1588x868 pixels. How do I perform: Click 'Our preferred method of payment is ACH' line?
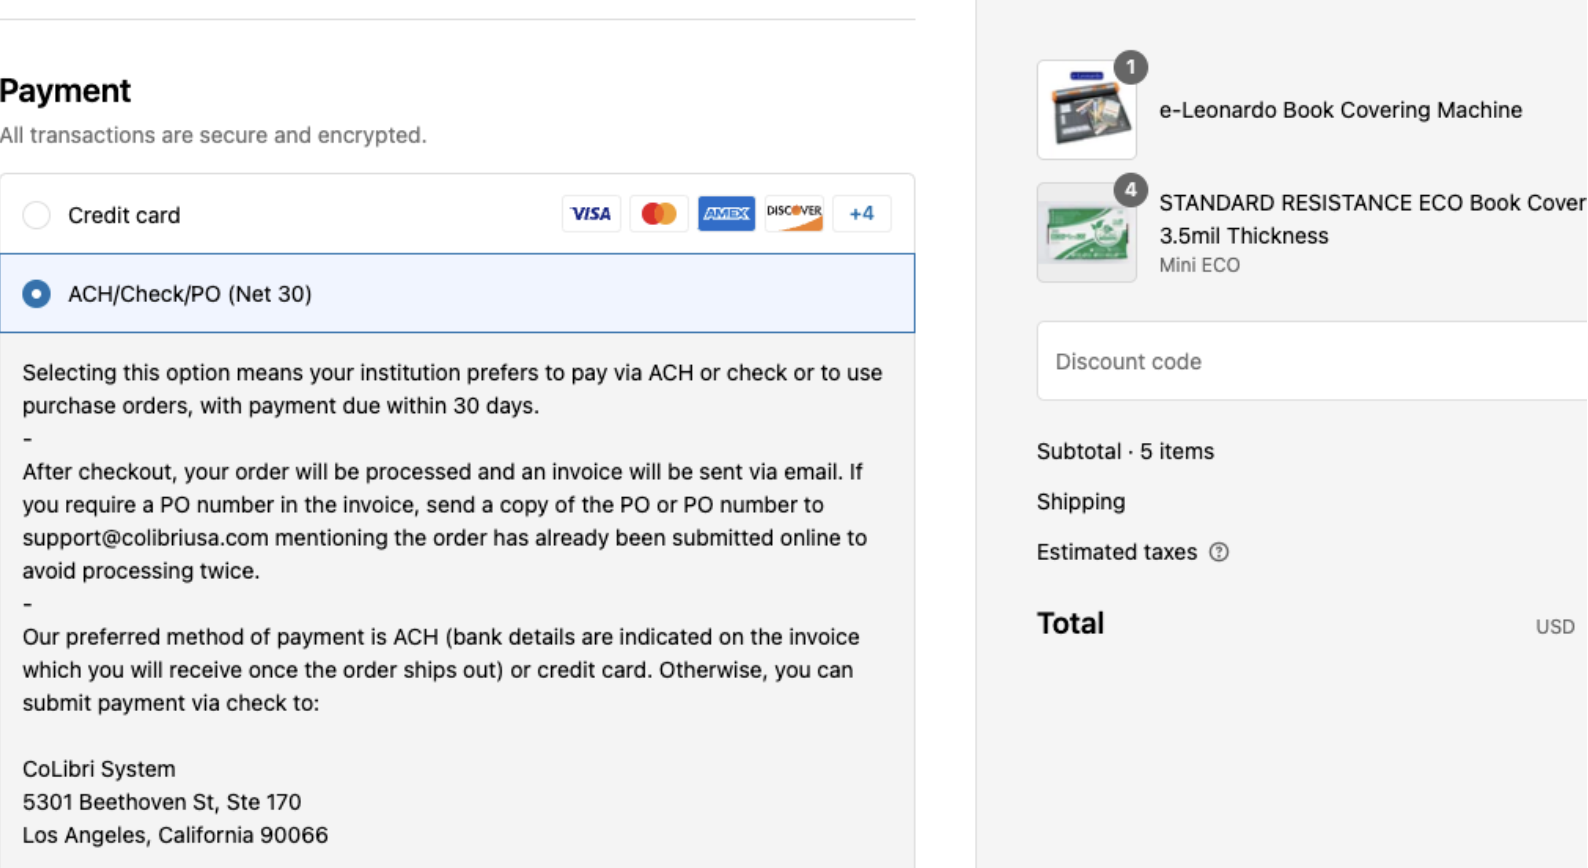point(441,637)
